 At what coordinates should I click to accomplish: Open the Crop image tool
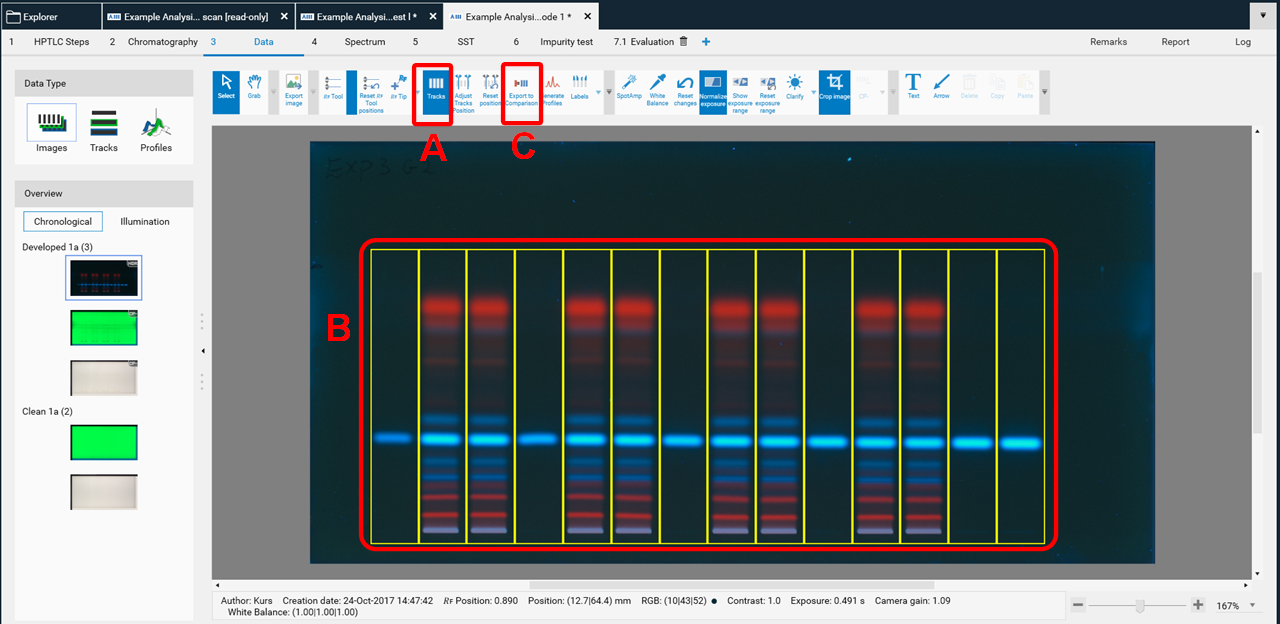(x=834, y=90)
